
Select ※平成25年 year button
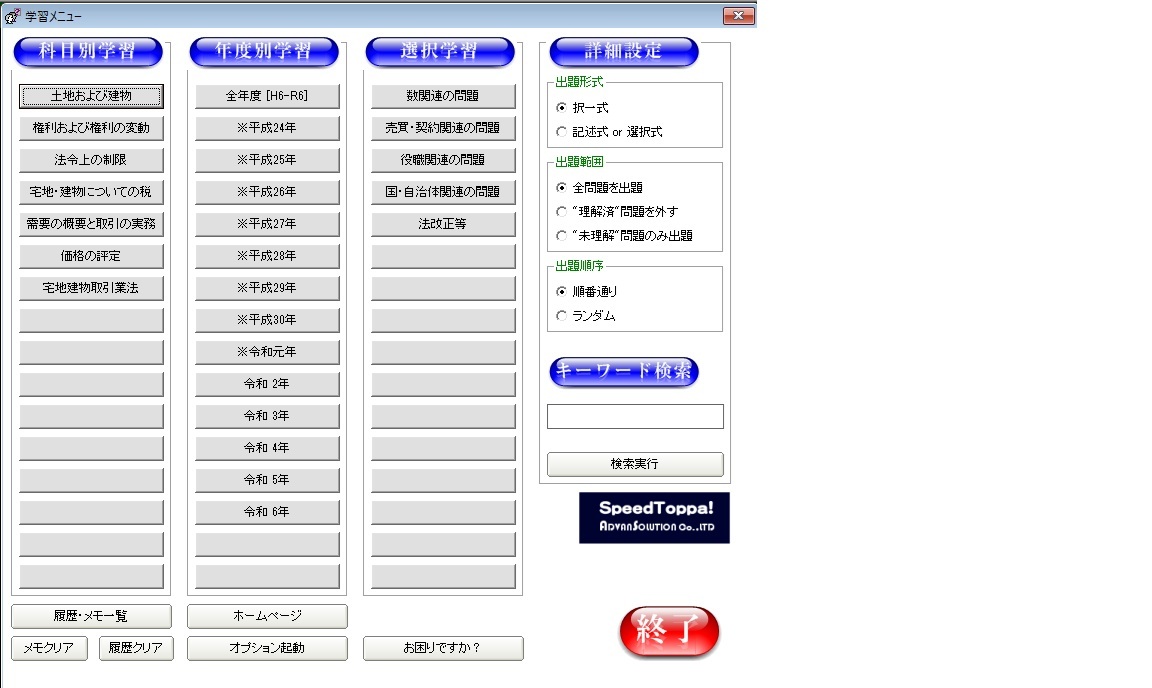click(x=267, y=160)
